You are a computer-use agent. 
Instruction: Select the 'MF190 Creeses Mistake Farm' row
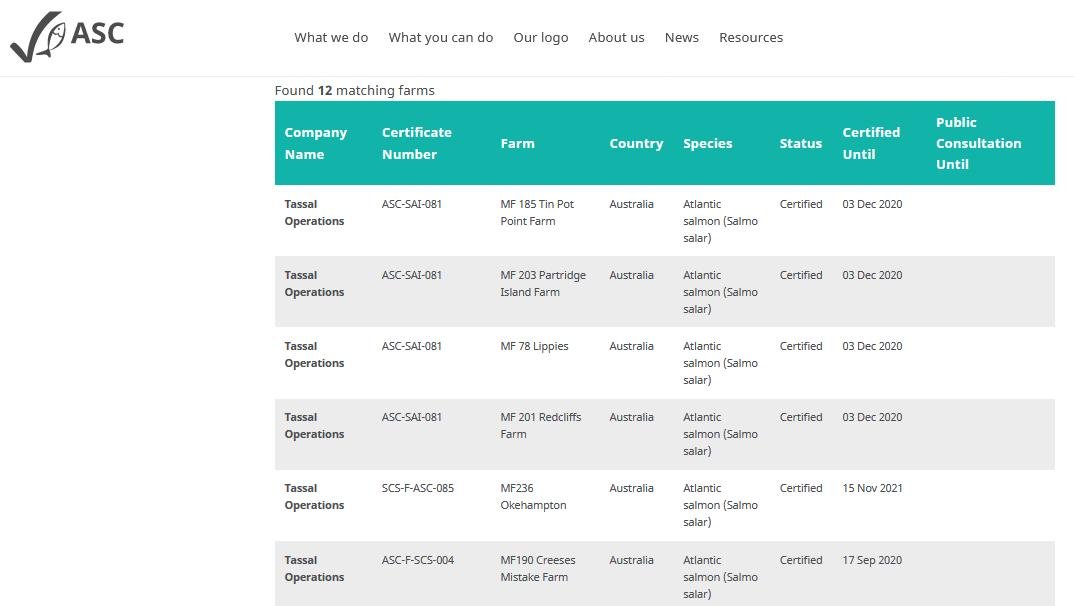click(x=538, y=568)
